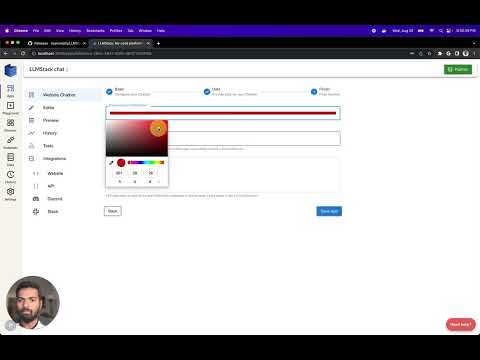Pick a shade in the color saturation area
The image size is (480, 360).
point(137,138)
